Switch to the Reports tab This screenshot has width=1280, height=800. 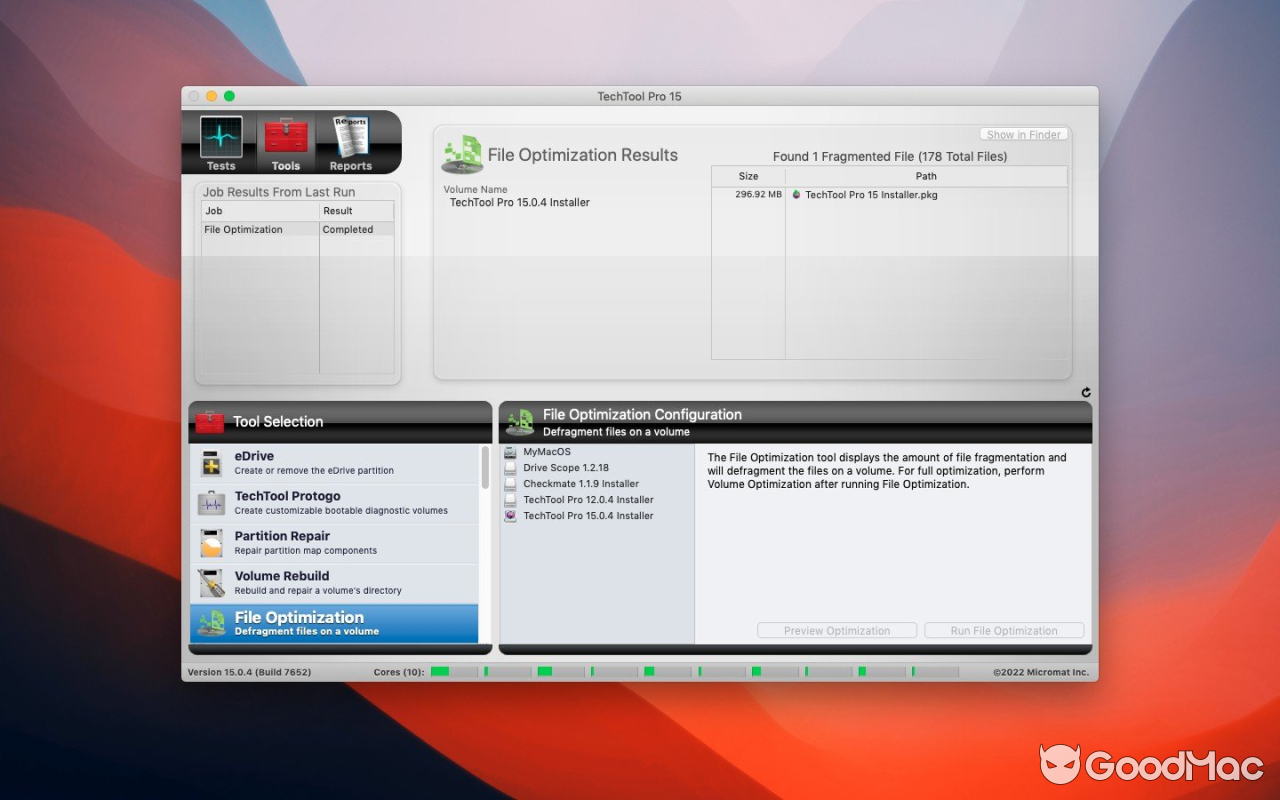pos(350,143)
